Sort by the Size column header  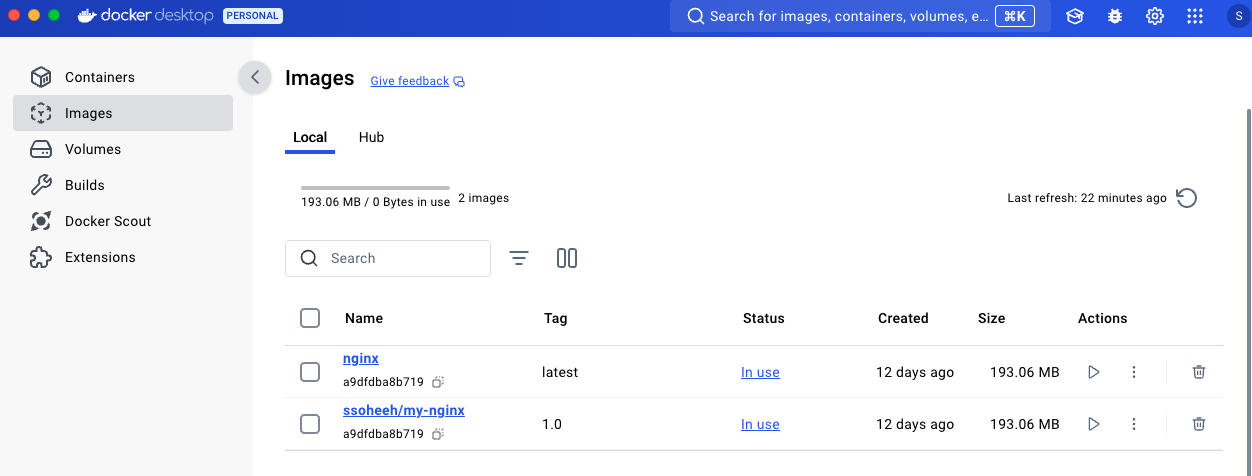(992, 318)
